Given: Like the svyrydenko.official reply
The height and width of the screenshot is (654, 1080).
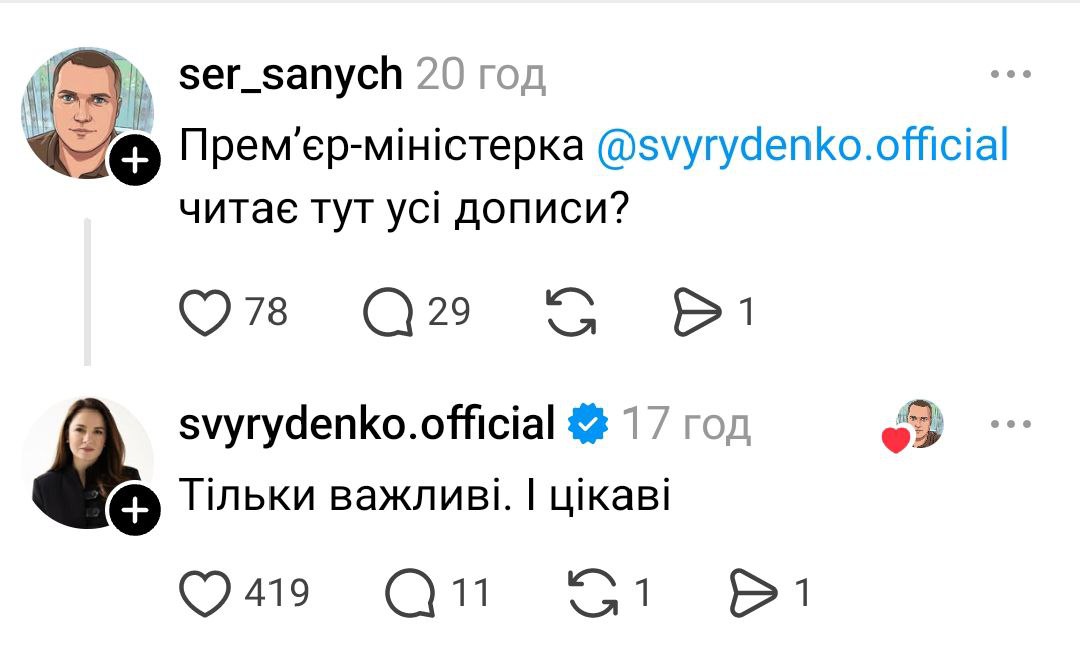Looking at the screenshot, I should pos(203,594).
